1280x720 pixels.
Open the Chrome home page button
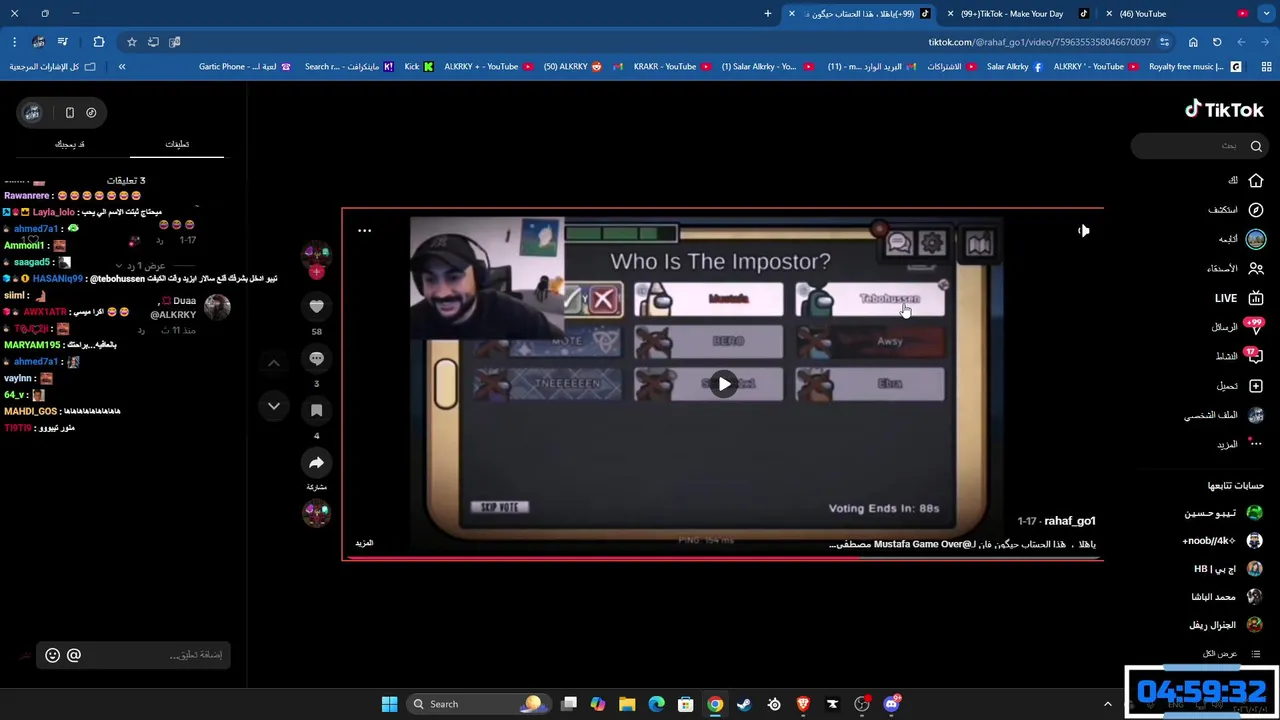coord(1193,42)
